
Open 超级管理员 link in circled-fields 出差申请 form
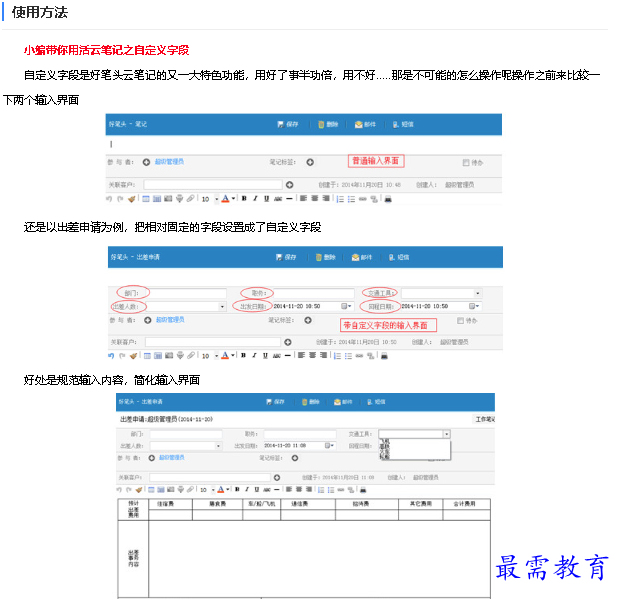click(170, 320)
